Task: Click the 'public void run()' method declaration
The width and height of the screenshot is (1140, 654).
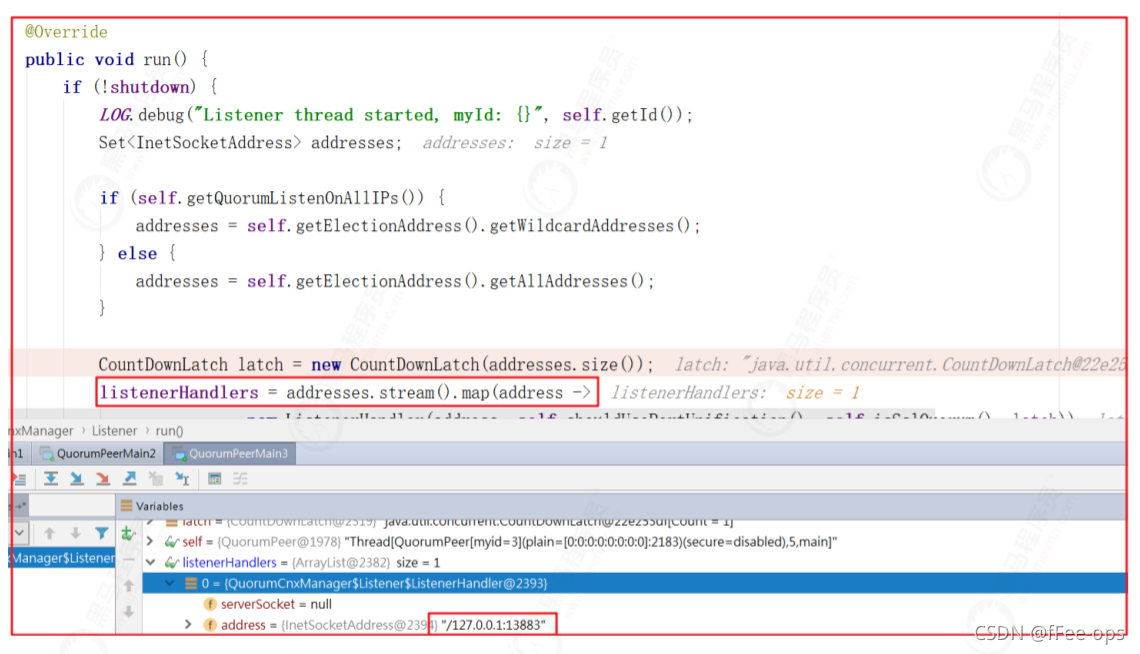Action: [117, 60]
